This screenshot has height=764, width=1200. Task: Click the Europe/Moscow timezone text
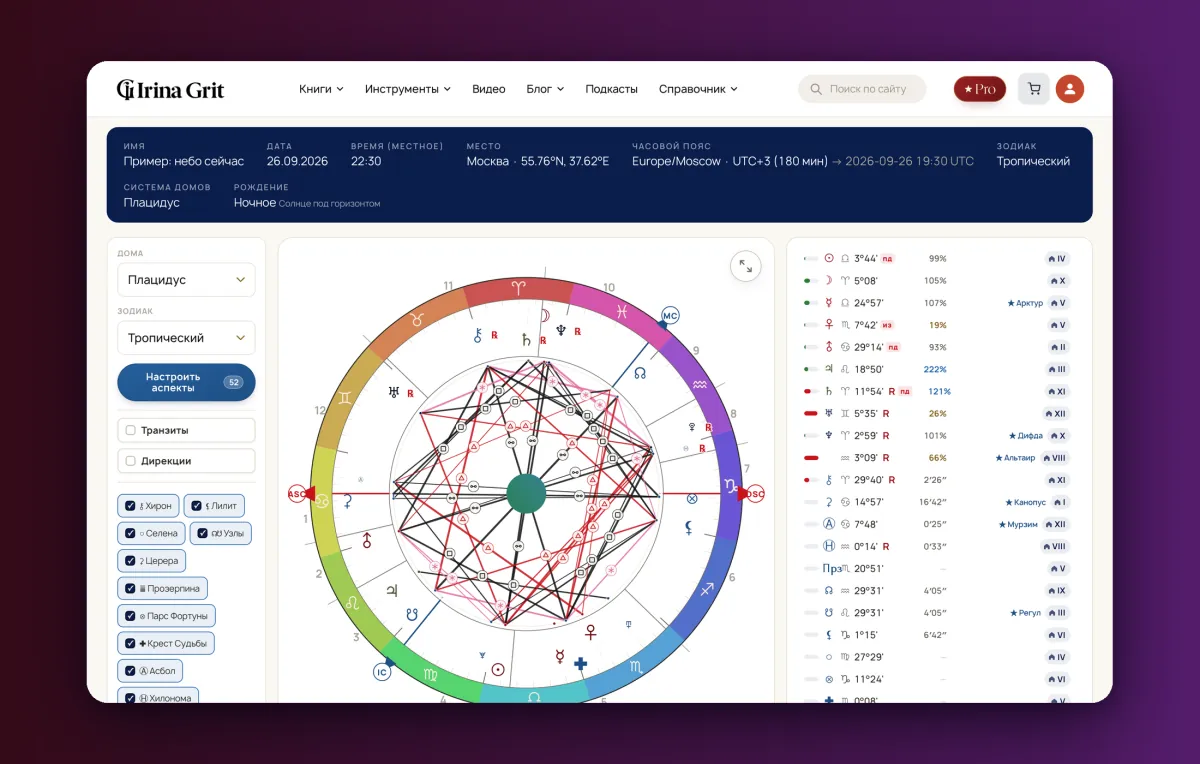click(676, 161)
